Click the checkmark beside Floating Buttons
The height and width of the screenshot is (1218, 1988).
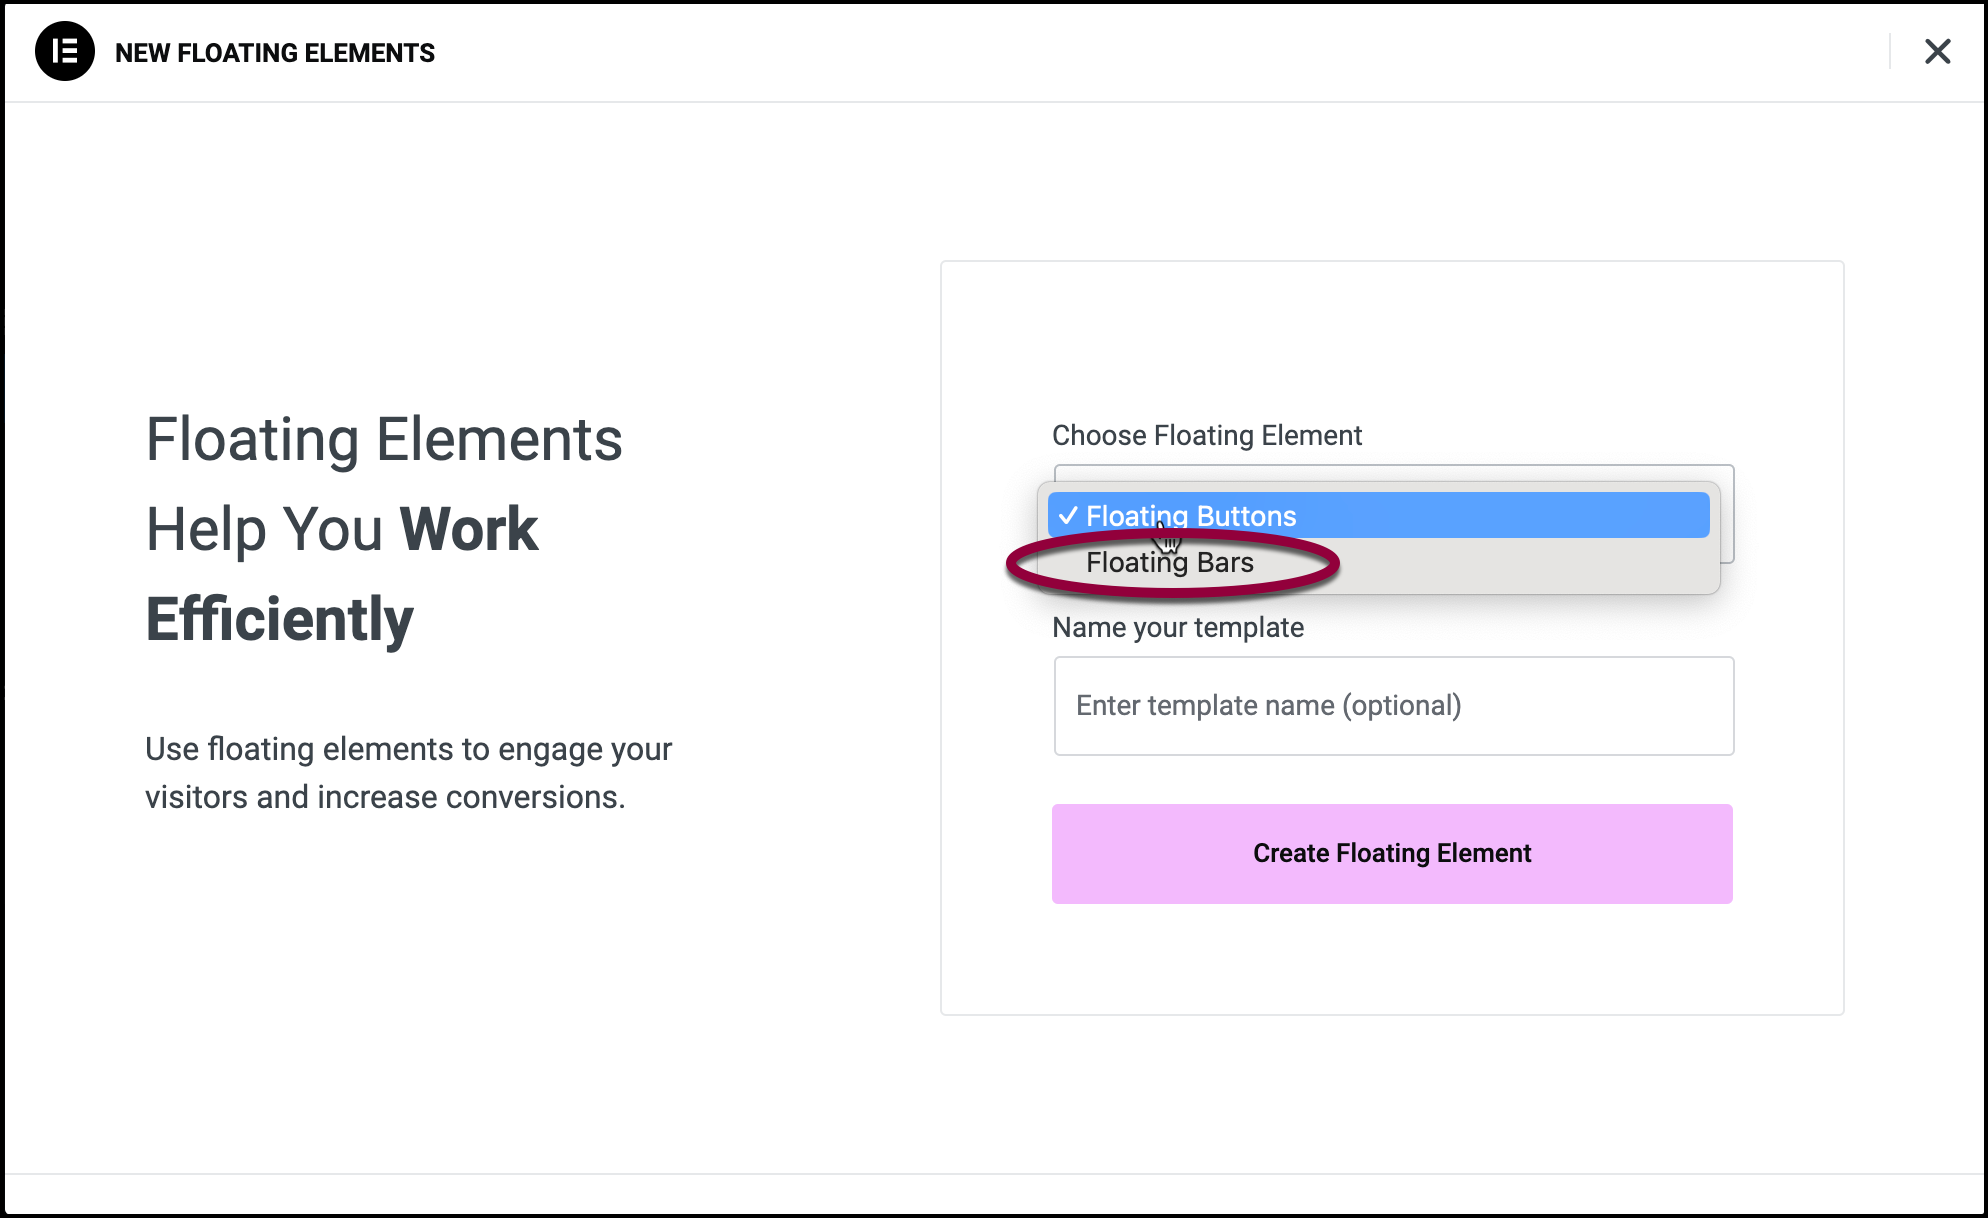[x=1068, y=516]
